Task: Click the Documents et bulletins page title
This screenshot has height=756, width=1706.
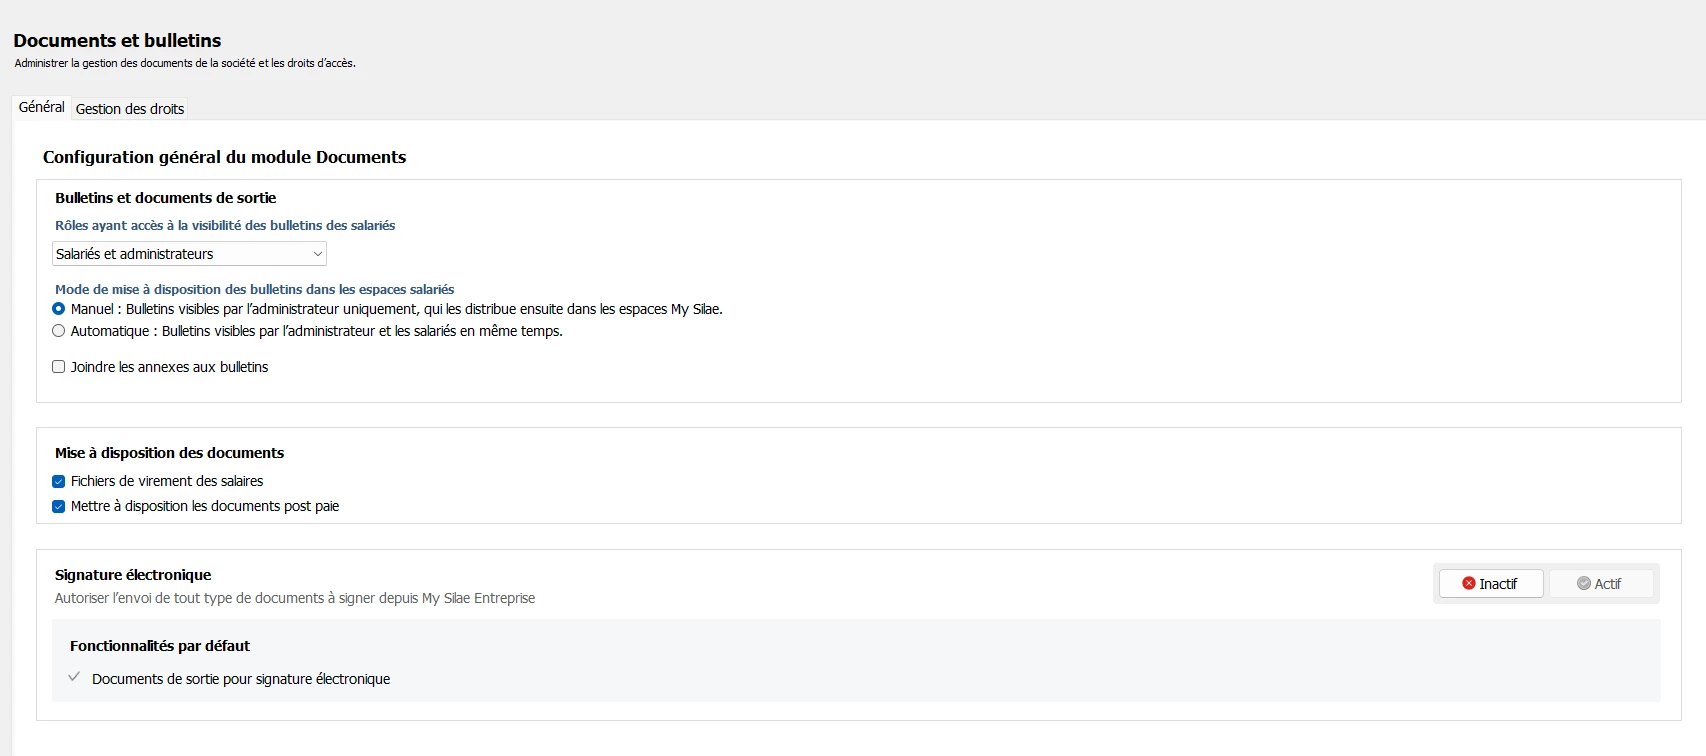Action: 117,41
